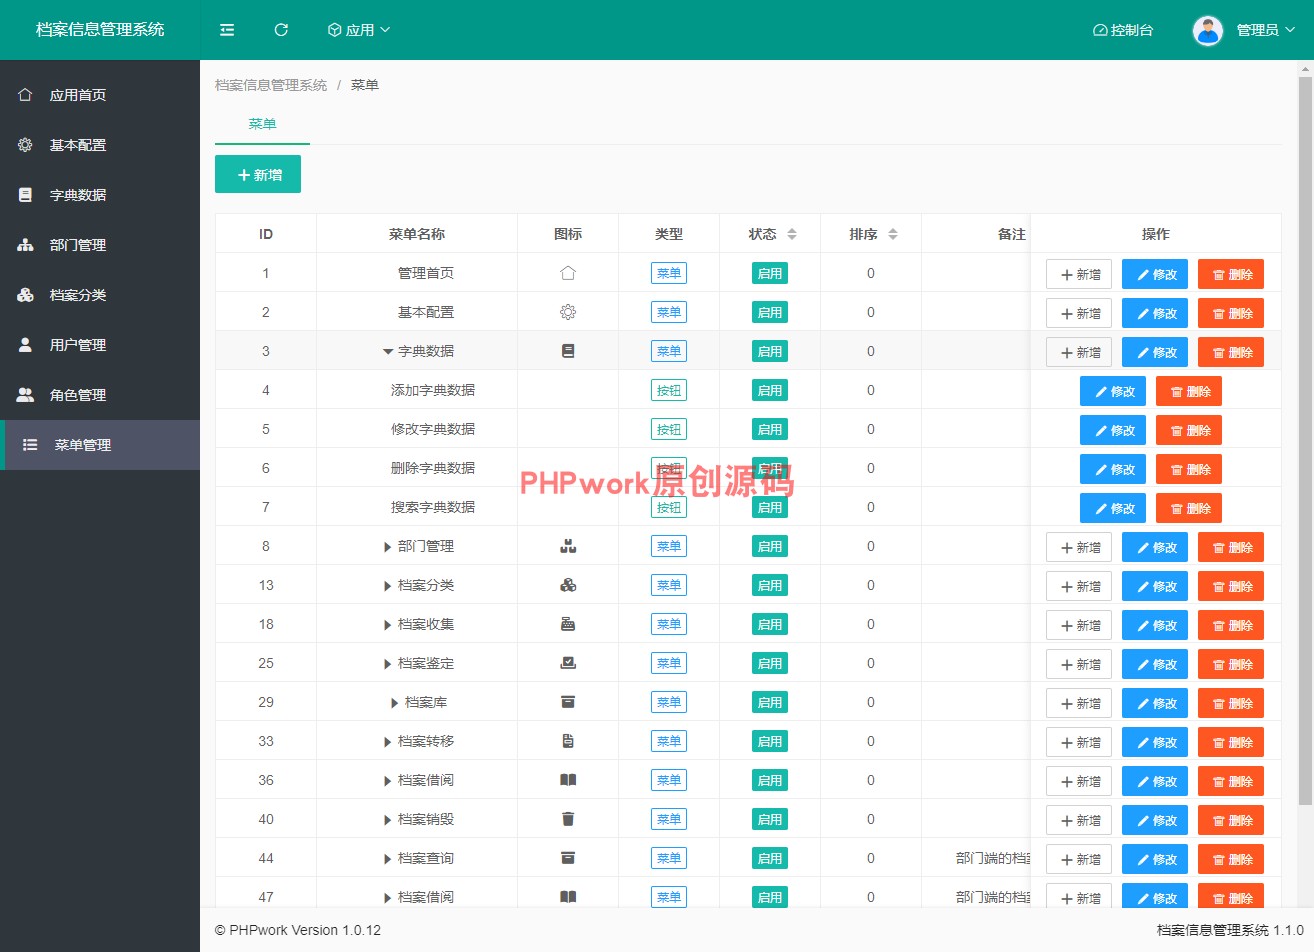Click the book icon in 字典数据 row

pyautogui.click(x=568, y=351)
